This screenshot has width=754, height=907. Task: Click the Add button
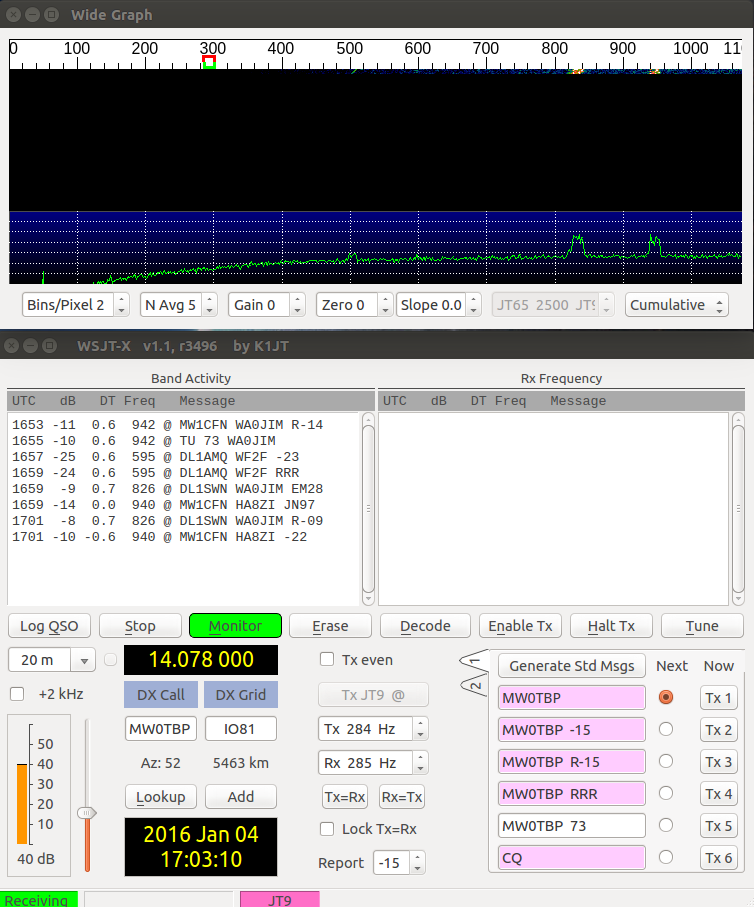click(241, 797)
